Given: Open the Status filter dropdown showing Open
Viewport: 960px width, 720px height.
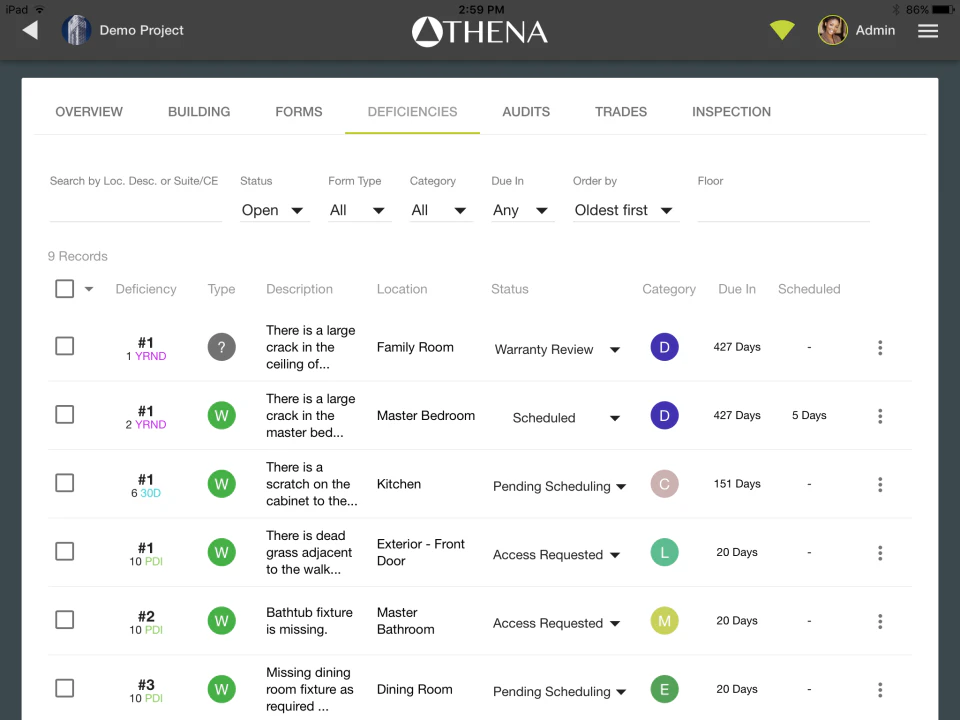Looking at the screenshot, I should pos(272,210).
